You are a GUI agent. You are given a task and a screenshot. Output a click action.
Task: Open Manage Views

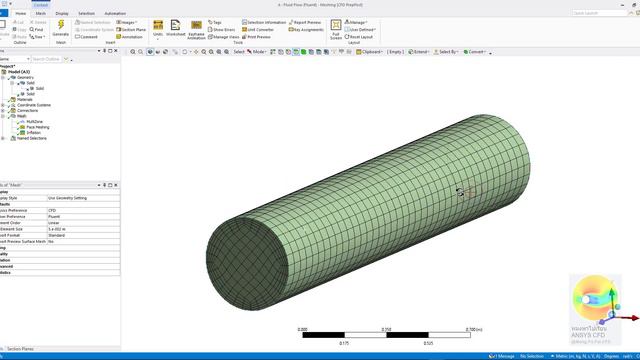(224, 37)
